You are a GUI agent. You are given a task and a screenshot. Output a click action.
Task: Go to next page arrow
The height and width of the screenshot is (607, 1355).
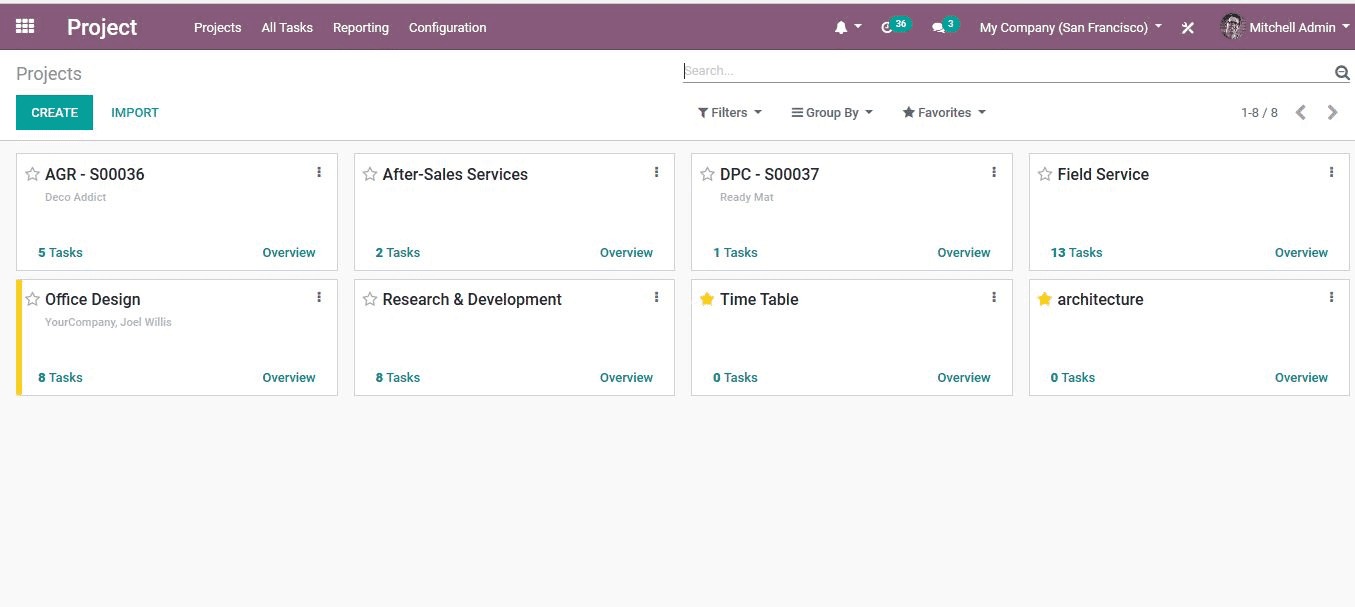tap(1332, 113)
